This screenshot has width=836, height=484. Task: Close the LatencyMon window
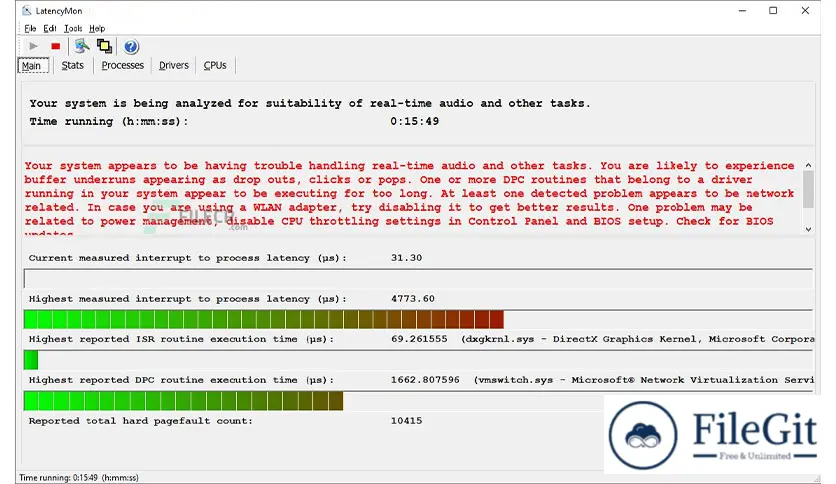pos(805,11)
